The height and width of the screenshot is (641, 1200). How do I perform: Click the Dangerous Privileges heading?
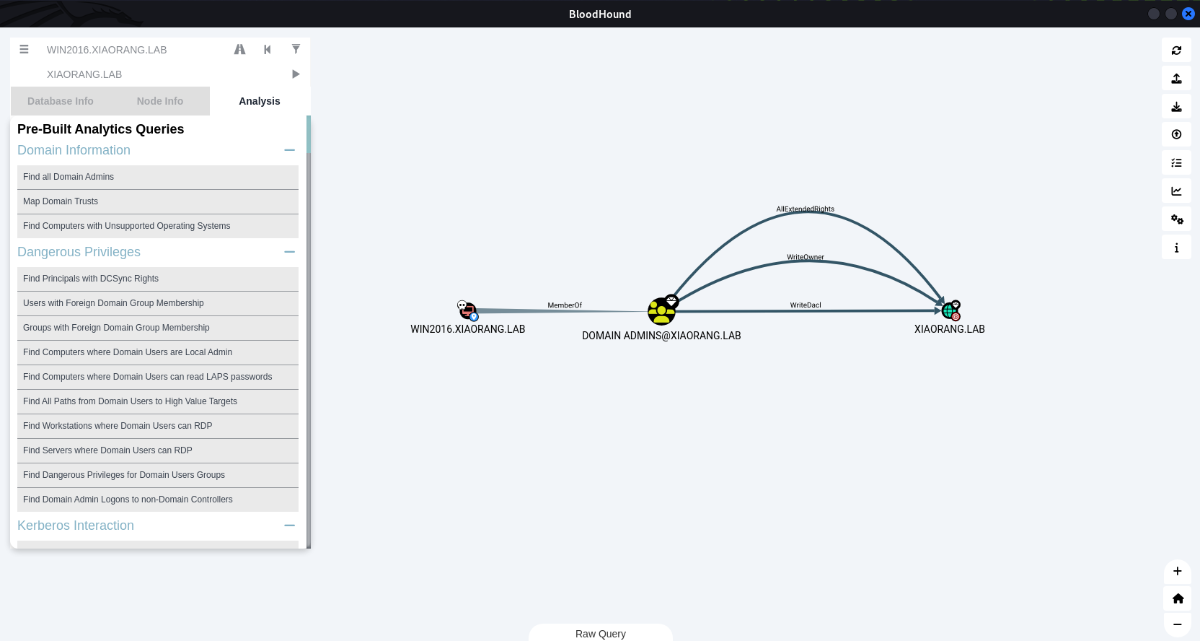coord(79,252)
